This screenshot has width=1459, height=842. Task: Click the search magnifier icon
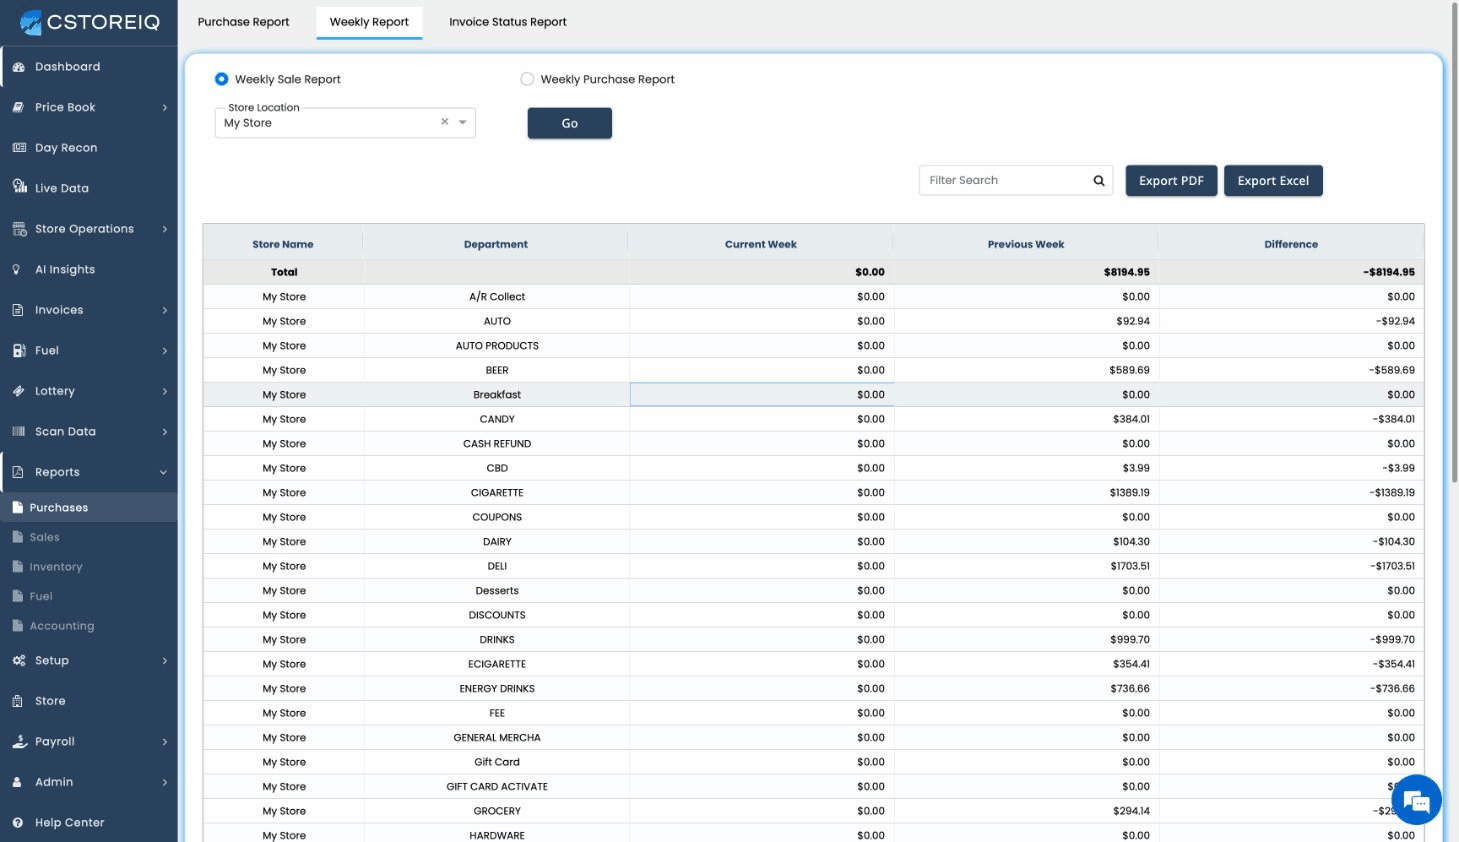(x=1099, y=181)
